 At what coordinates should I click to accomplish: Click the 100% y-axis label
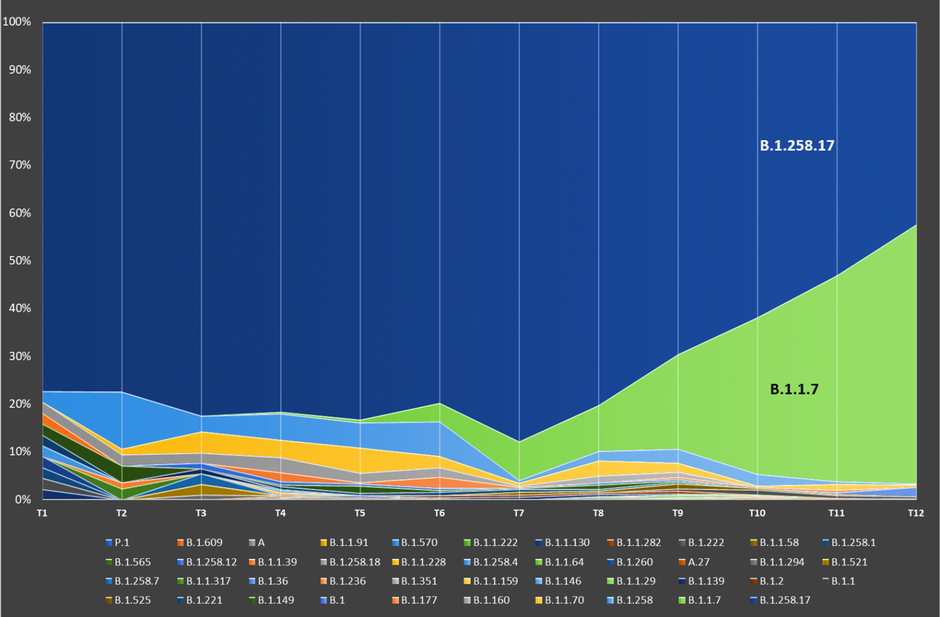pos(18,22)
